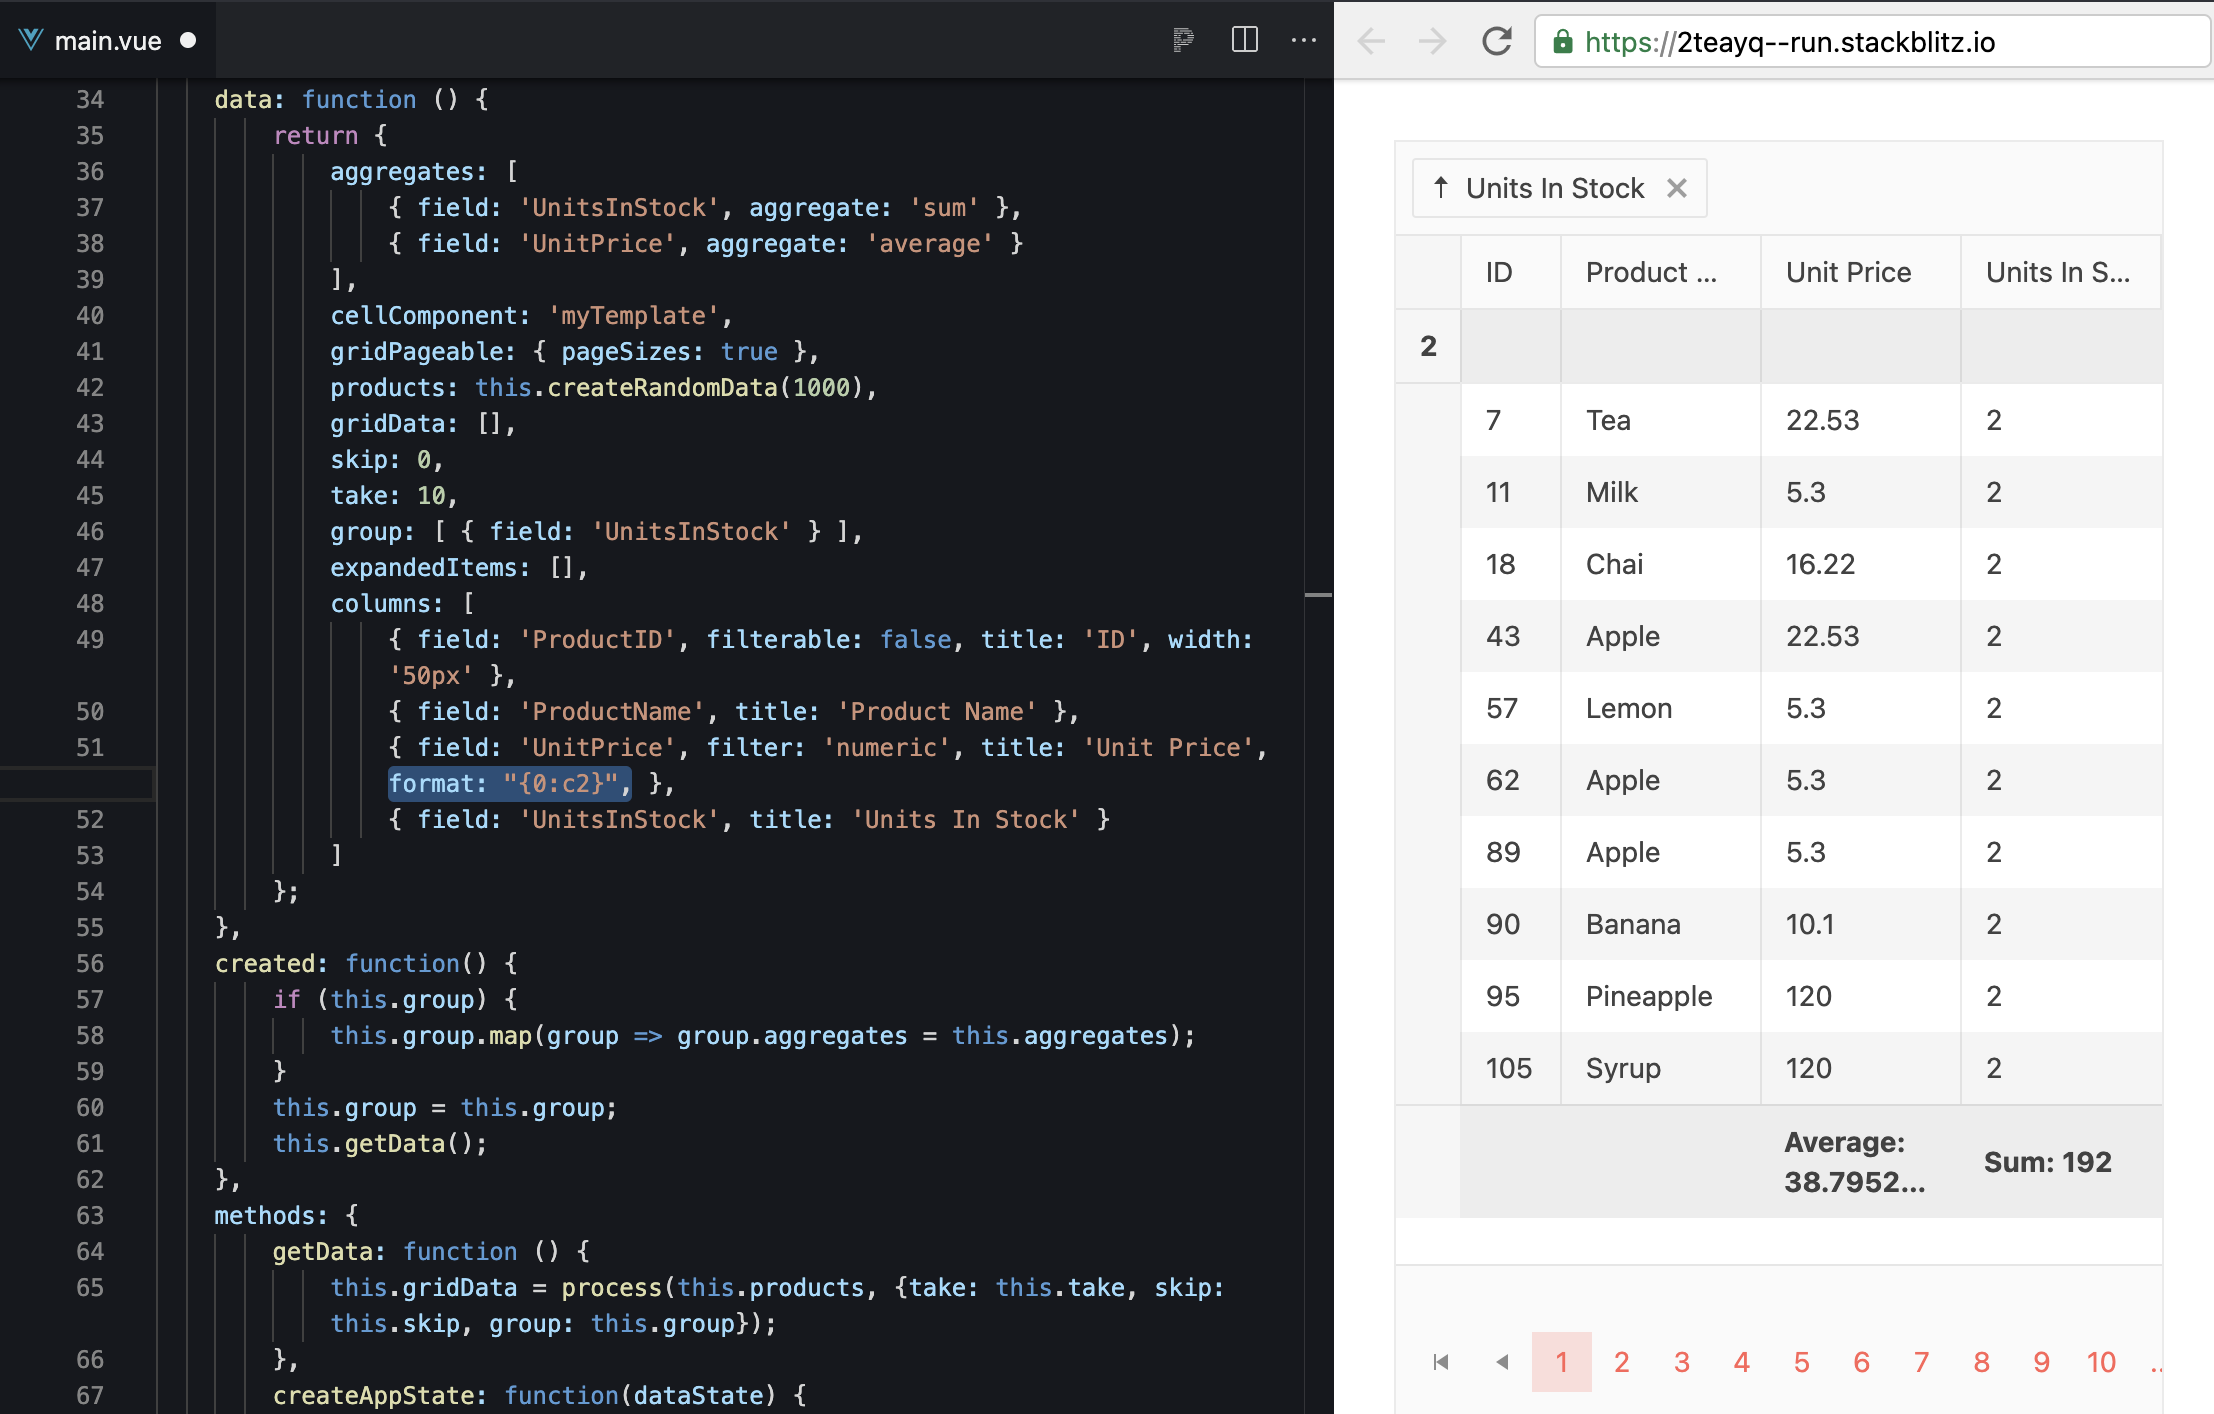This screenshot has width=2214, height=1414.
Task: Click the editor scrollbar marker
Action: pos(1318,595)
